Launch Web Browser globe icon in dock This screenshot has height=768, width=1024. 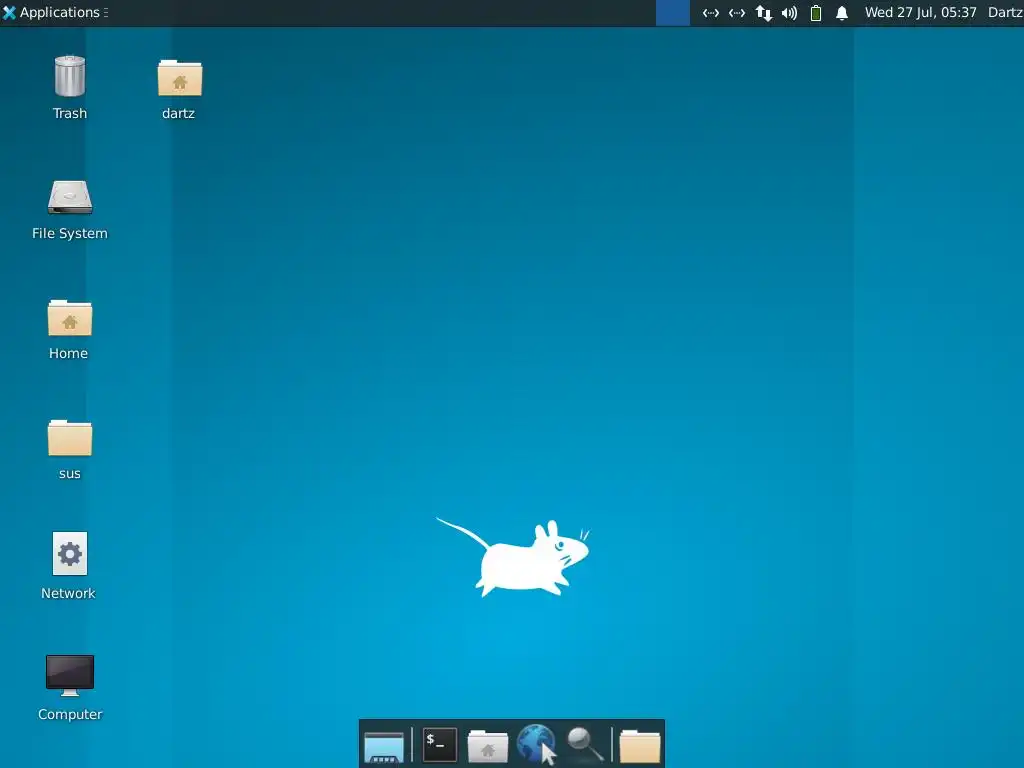[x=536, y=744]
